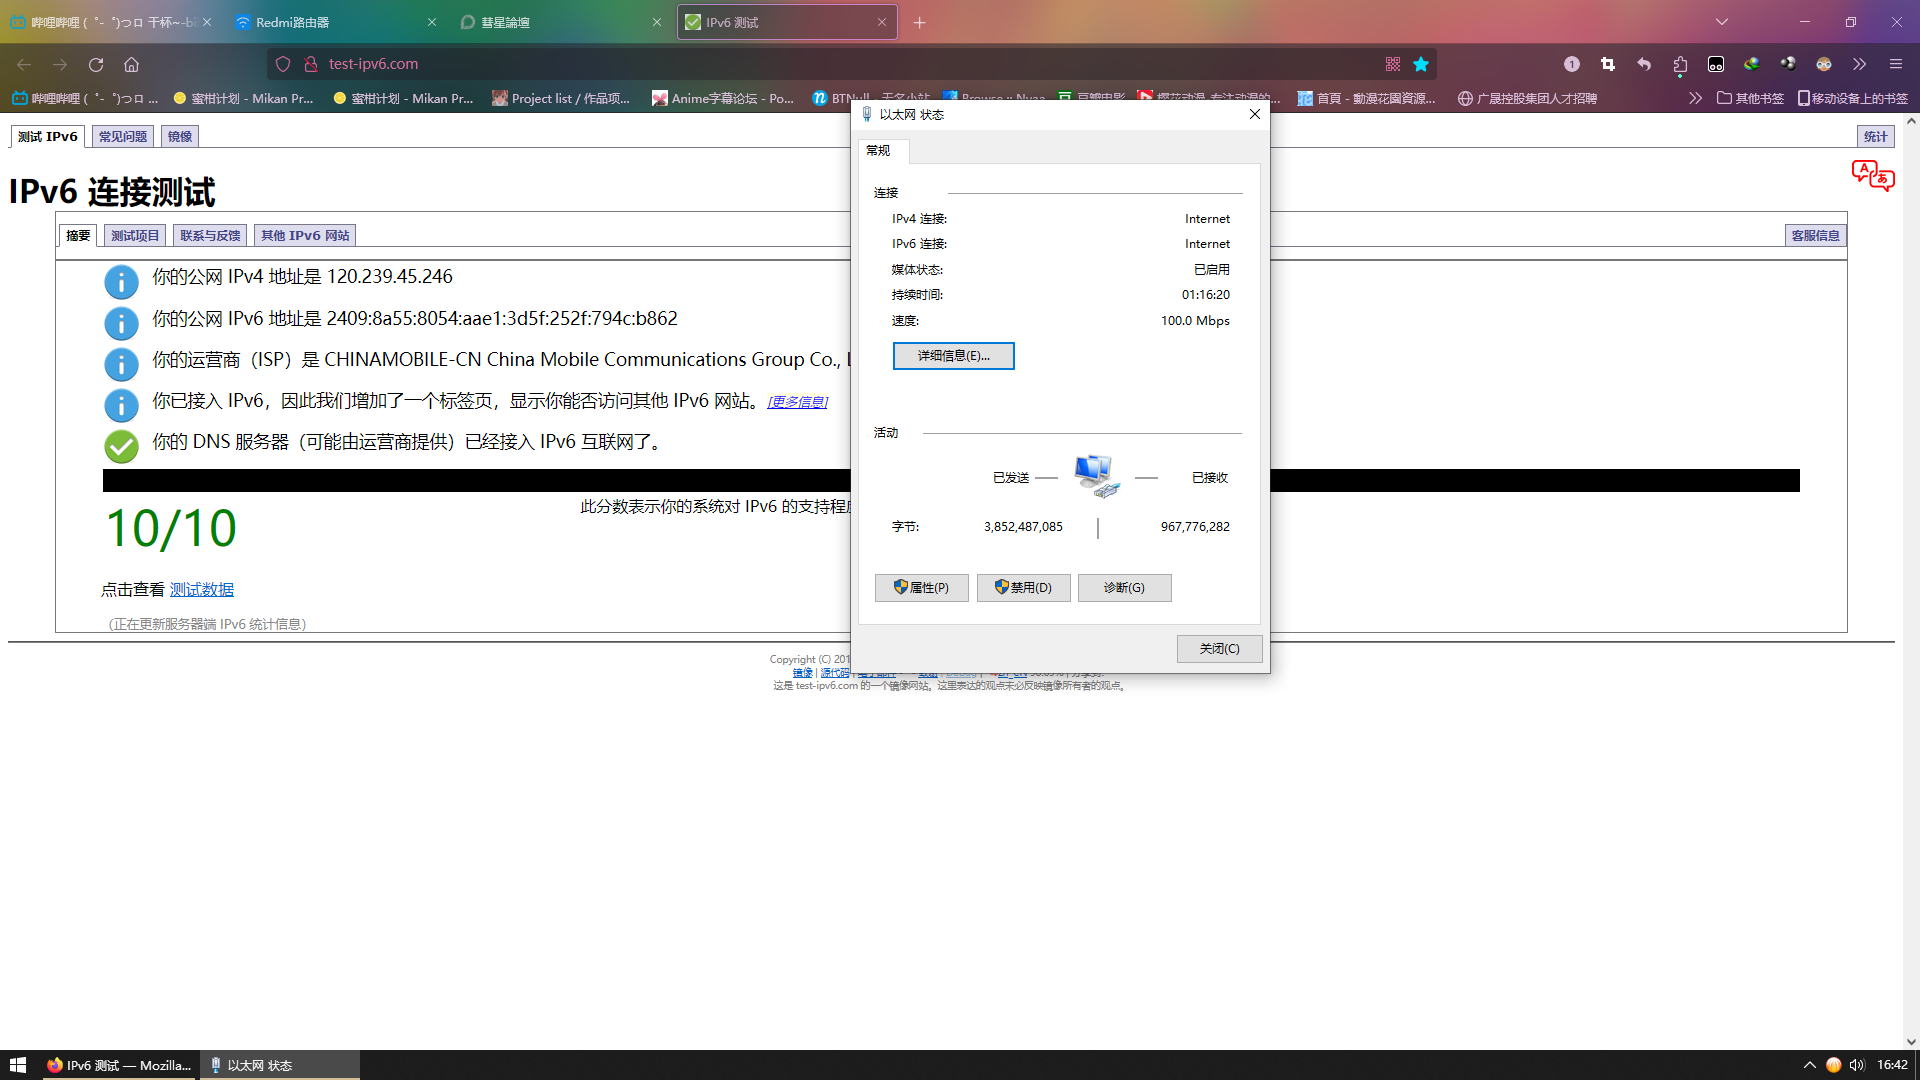Click the QR code icon in address bar
The width and height of the screenshot is (1920, 1080).
coord(1393,64)
